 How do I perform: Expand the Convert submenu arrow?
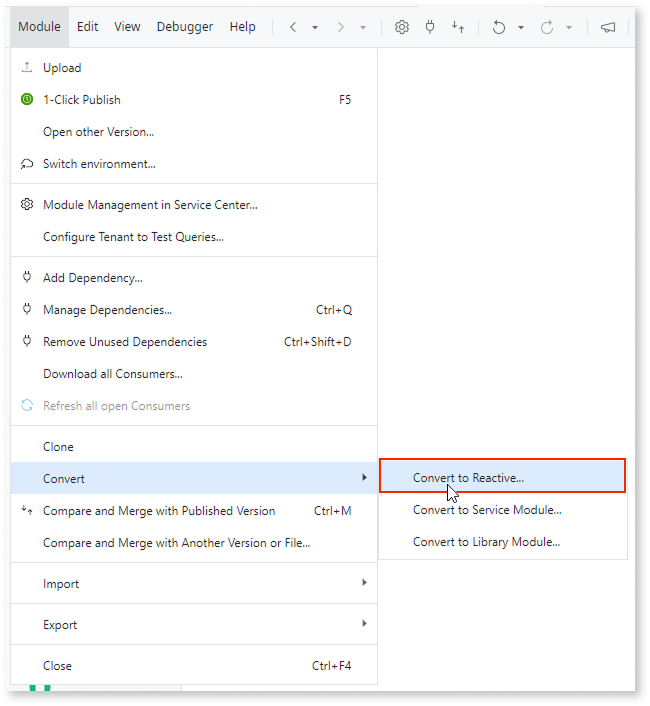(x=364, y=477)
